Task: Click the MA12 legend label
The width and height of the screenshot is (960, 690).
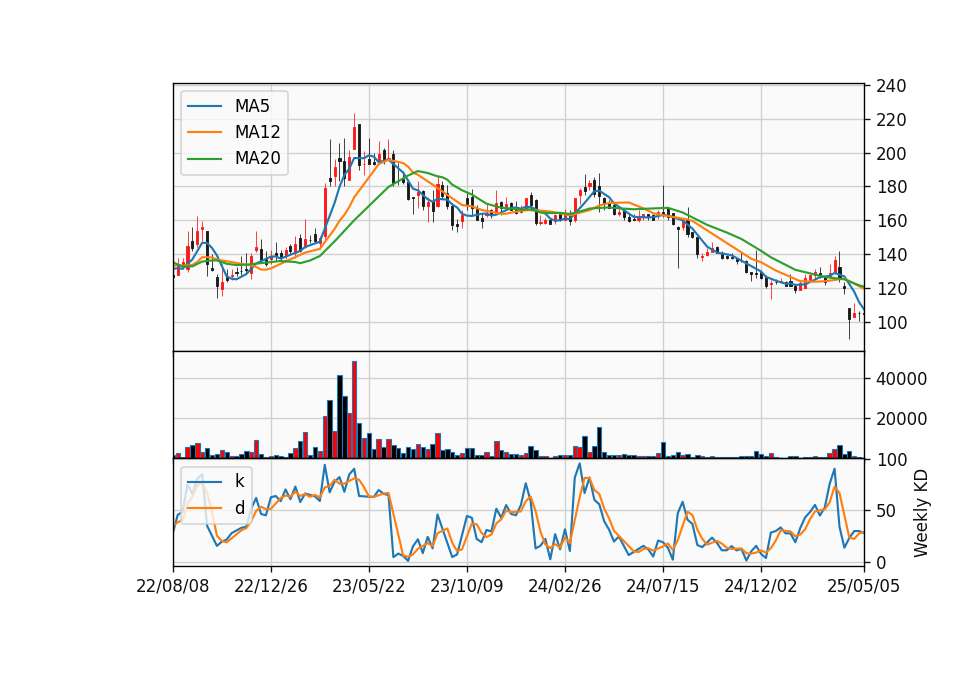Action: [x=257, y=132]
